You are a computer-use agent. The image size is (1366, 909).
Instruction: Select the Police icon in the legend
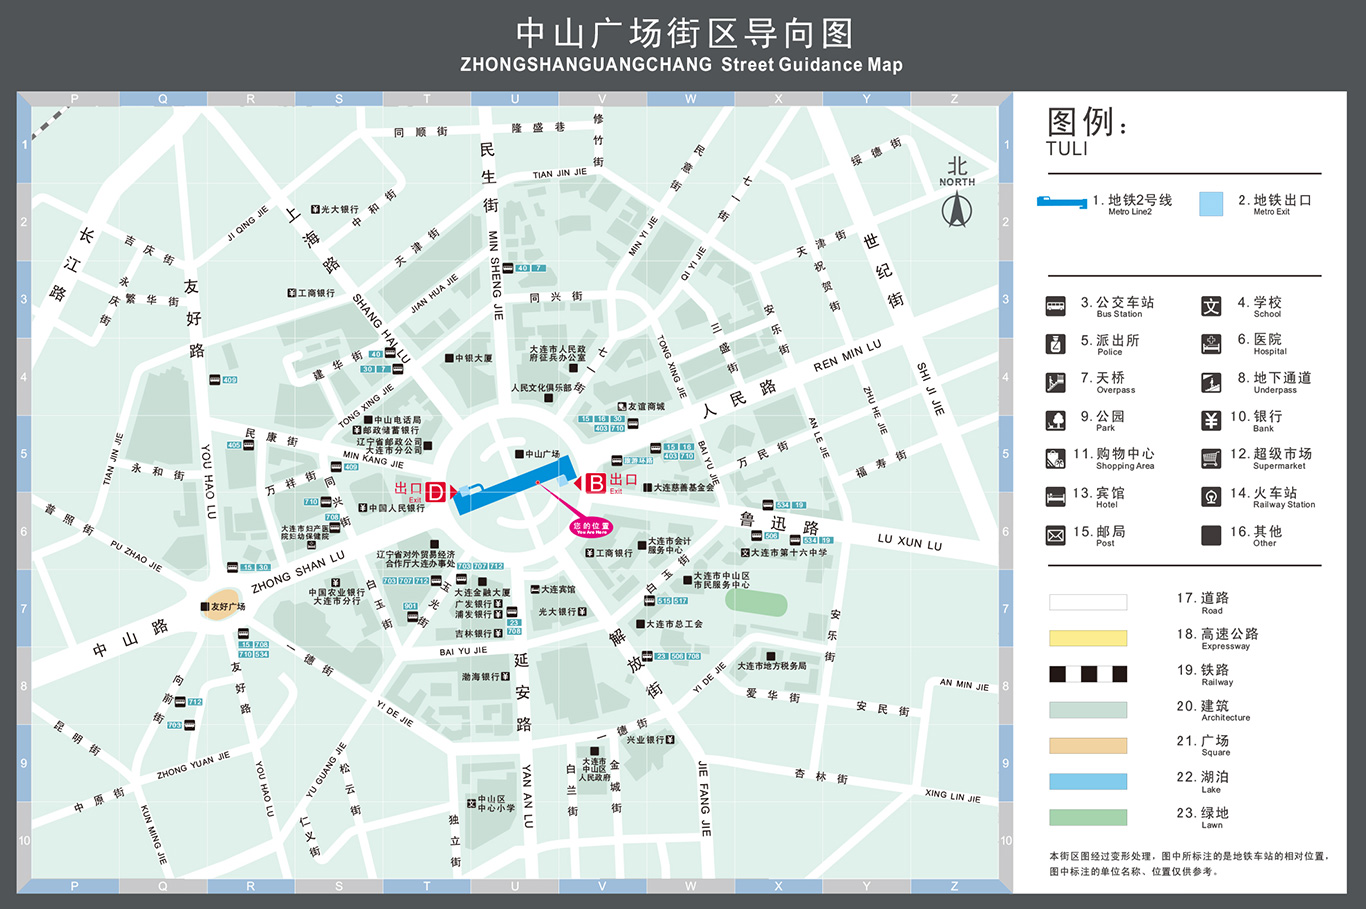(x=1055, y=344)
